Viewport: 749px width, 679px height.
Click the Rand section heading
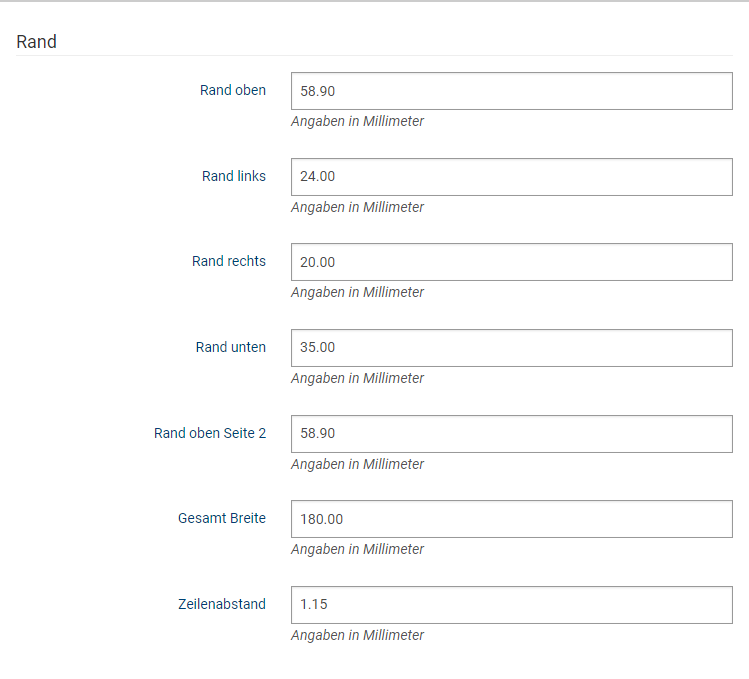(x=36, y=42)
